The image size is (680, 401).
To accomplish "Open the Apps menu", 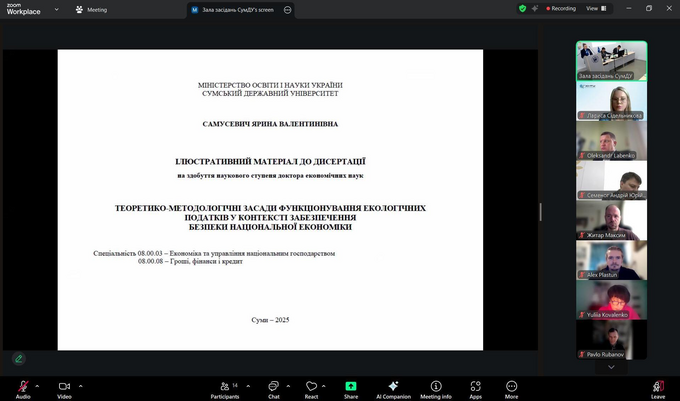I will tap(475, 387).
